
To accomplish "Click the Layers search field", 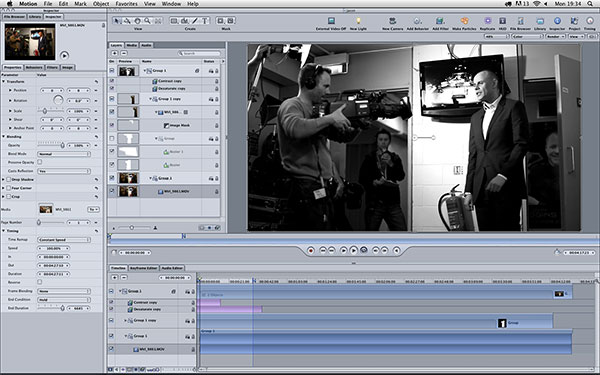I will tap(199, 53).
